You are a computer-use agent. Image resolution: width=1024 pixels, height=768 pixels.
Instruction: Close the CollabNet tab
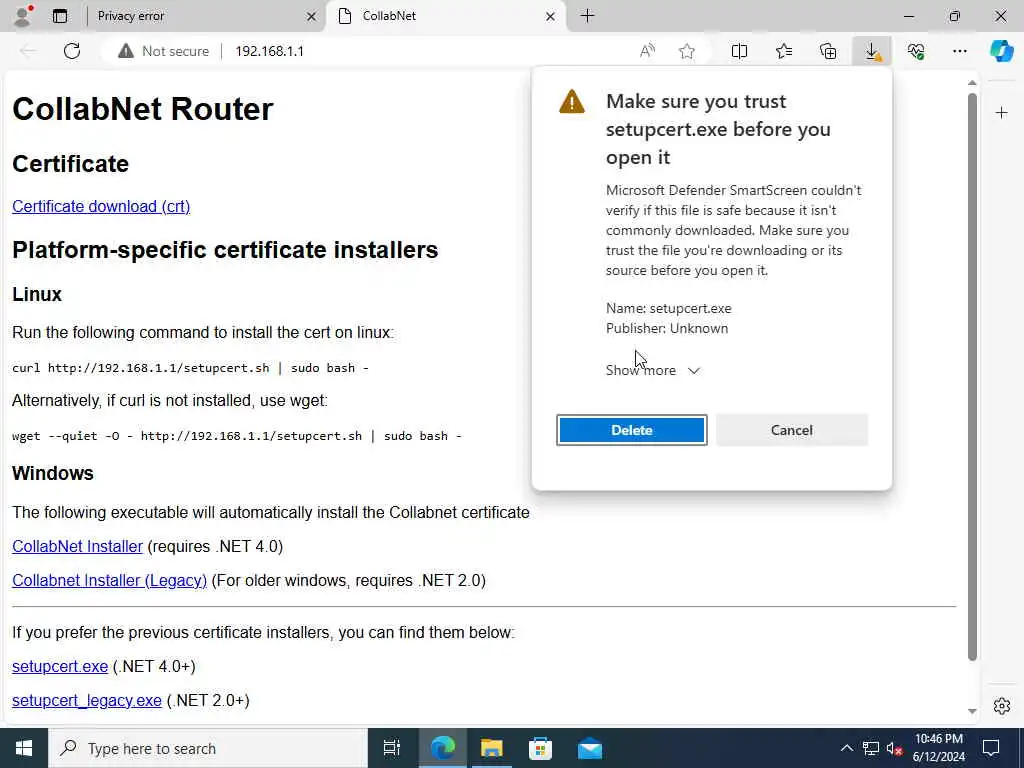tap(551, 16)
